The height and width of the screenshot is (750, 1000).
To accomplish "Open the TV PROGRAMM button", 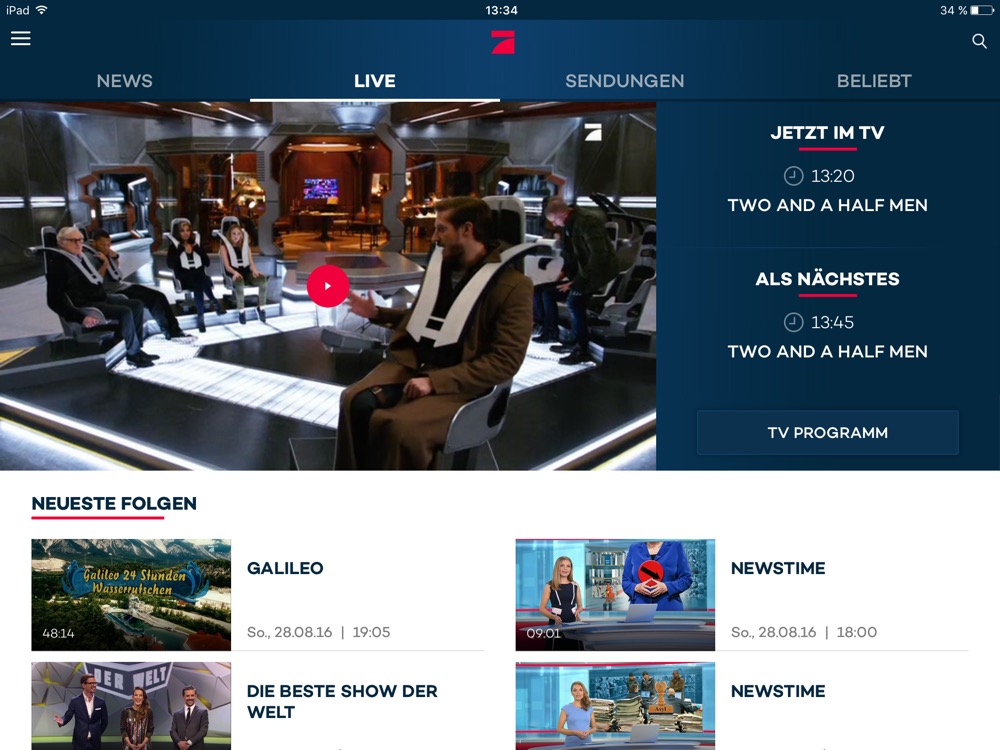I will point(828,432).
